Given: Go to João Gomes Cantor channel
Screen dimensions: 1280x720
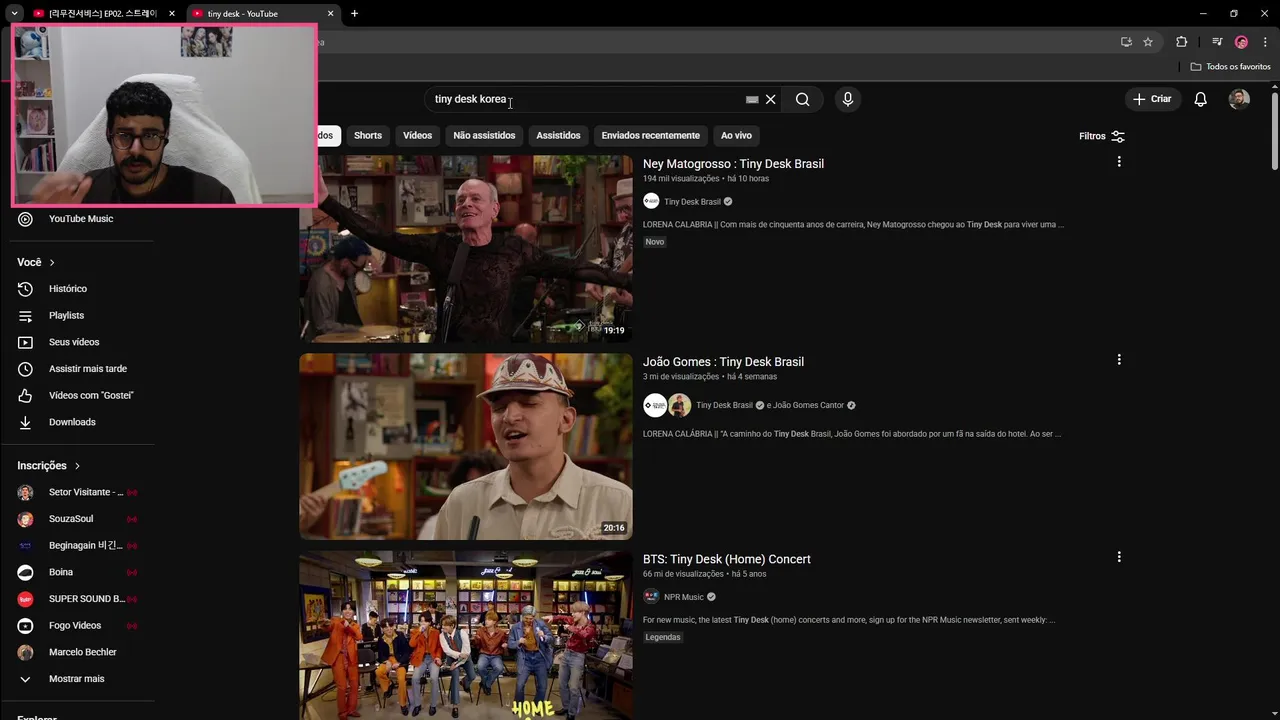Looking at the screenshot, I should 808,405.
